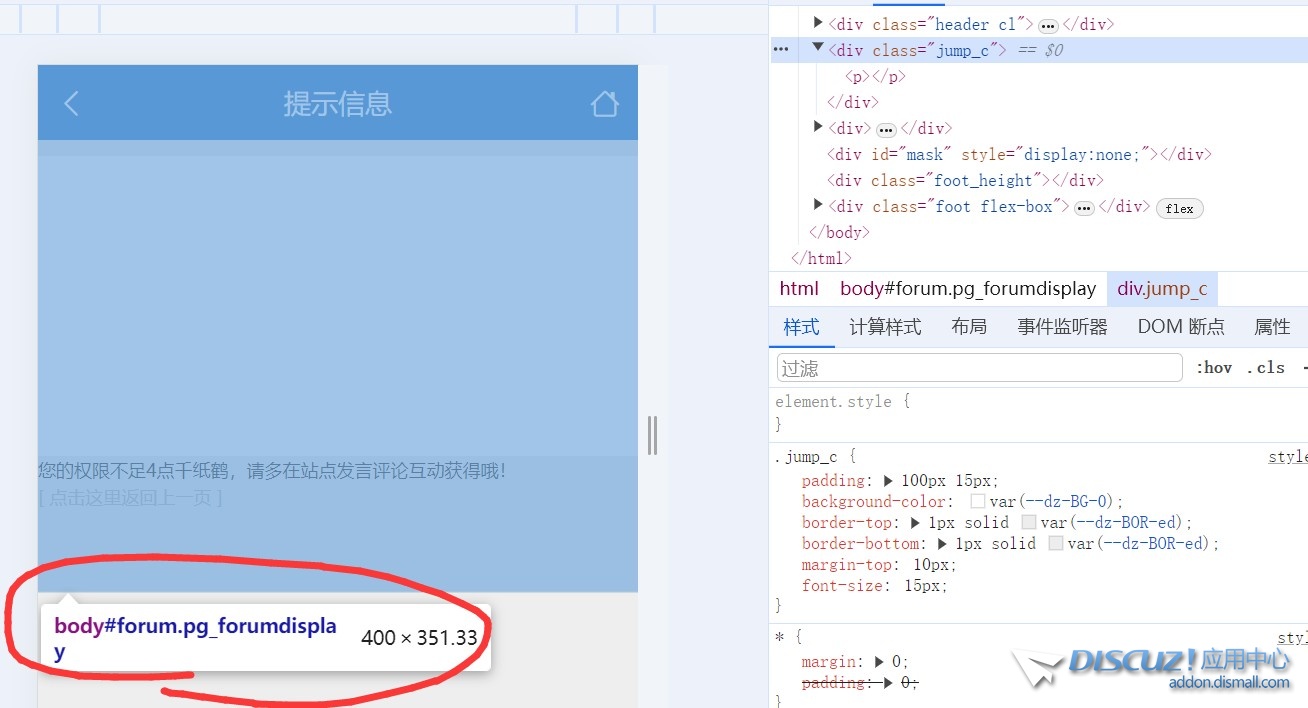Toggle the .cls class editor
Image resolution: width=1308 pixels, height=708 pixels.
(1266, 368)
